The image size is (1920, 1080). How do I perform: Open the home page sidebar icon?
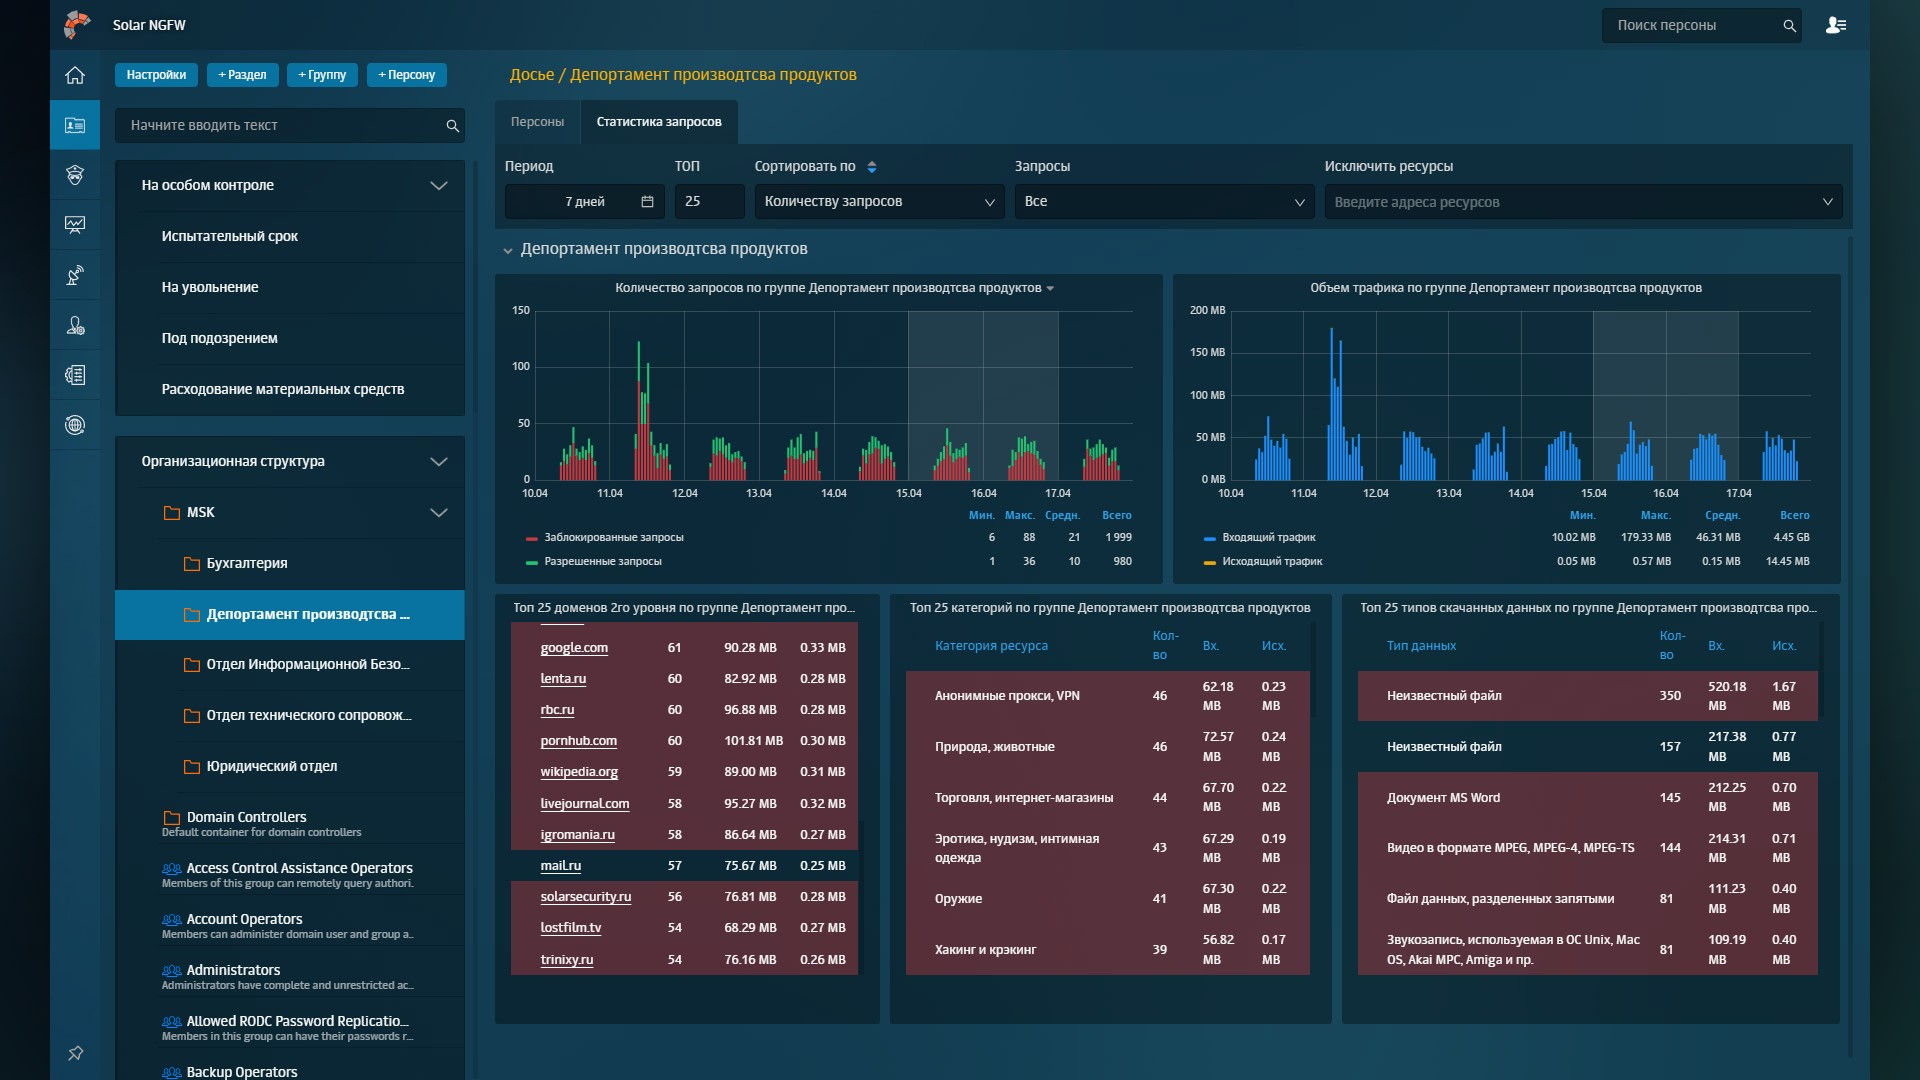pyautogui.click(x=75, y=75)
